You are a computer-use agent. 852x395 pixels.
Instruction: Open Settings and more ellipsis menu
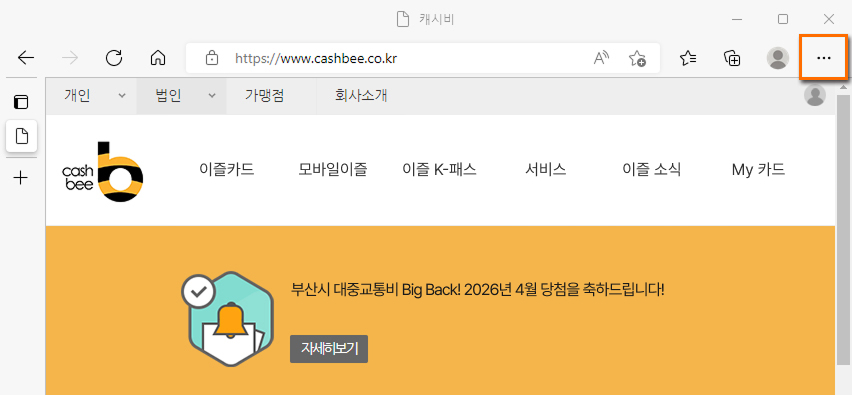coord(824,58)
